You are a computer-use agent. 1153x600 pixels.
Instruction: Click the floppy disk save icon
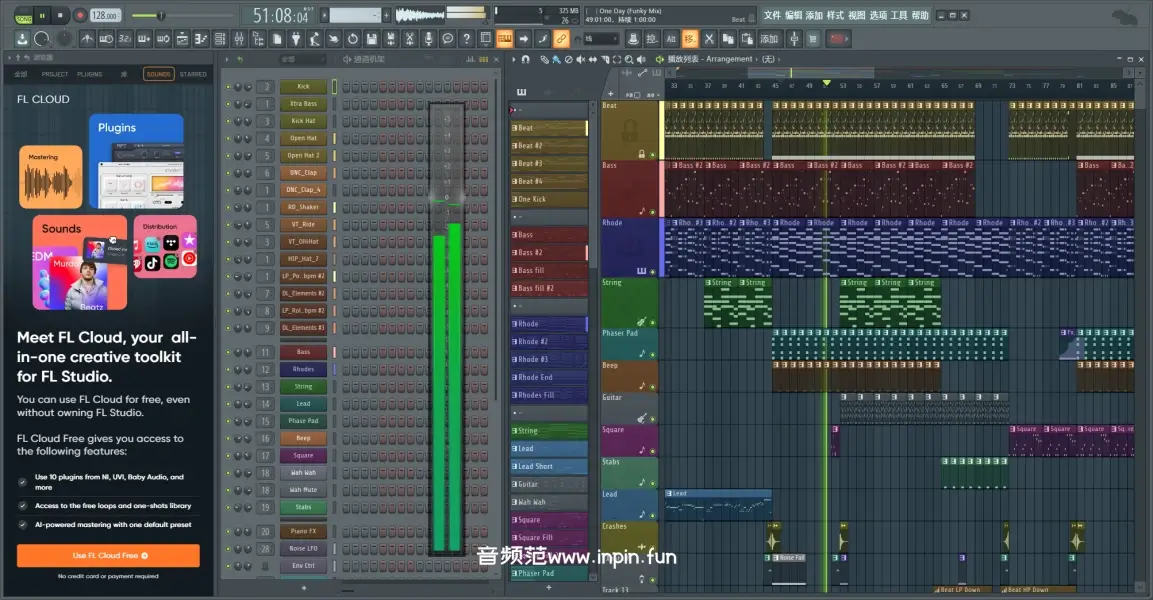371,39
